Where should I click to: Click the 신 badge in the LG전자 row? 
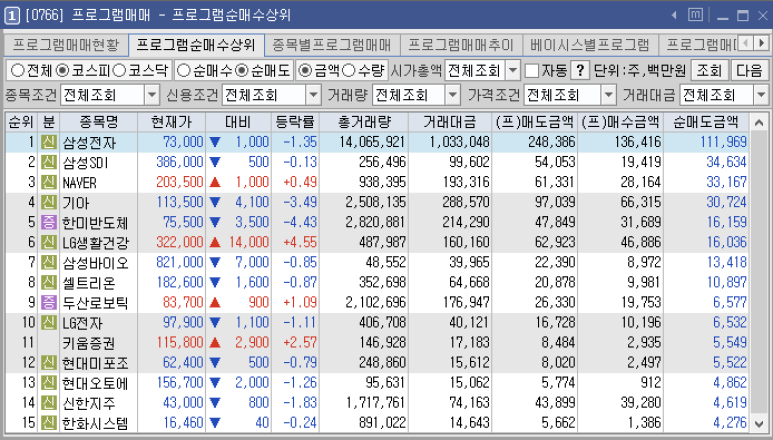pos(48,322)
